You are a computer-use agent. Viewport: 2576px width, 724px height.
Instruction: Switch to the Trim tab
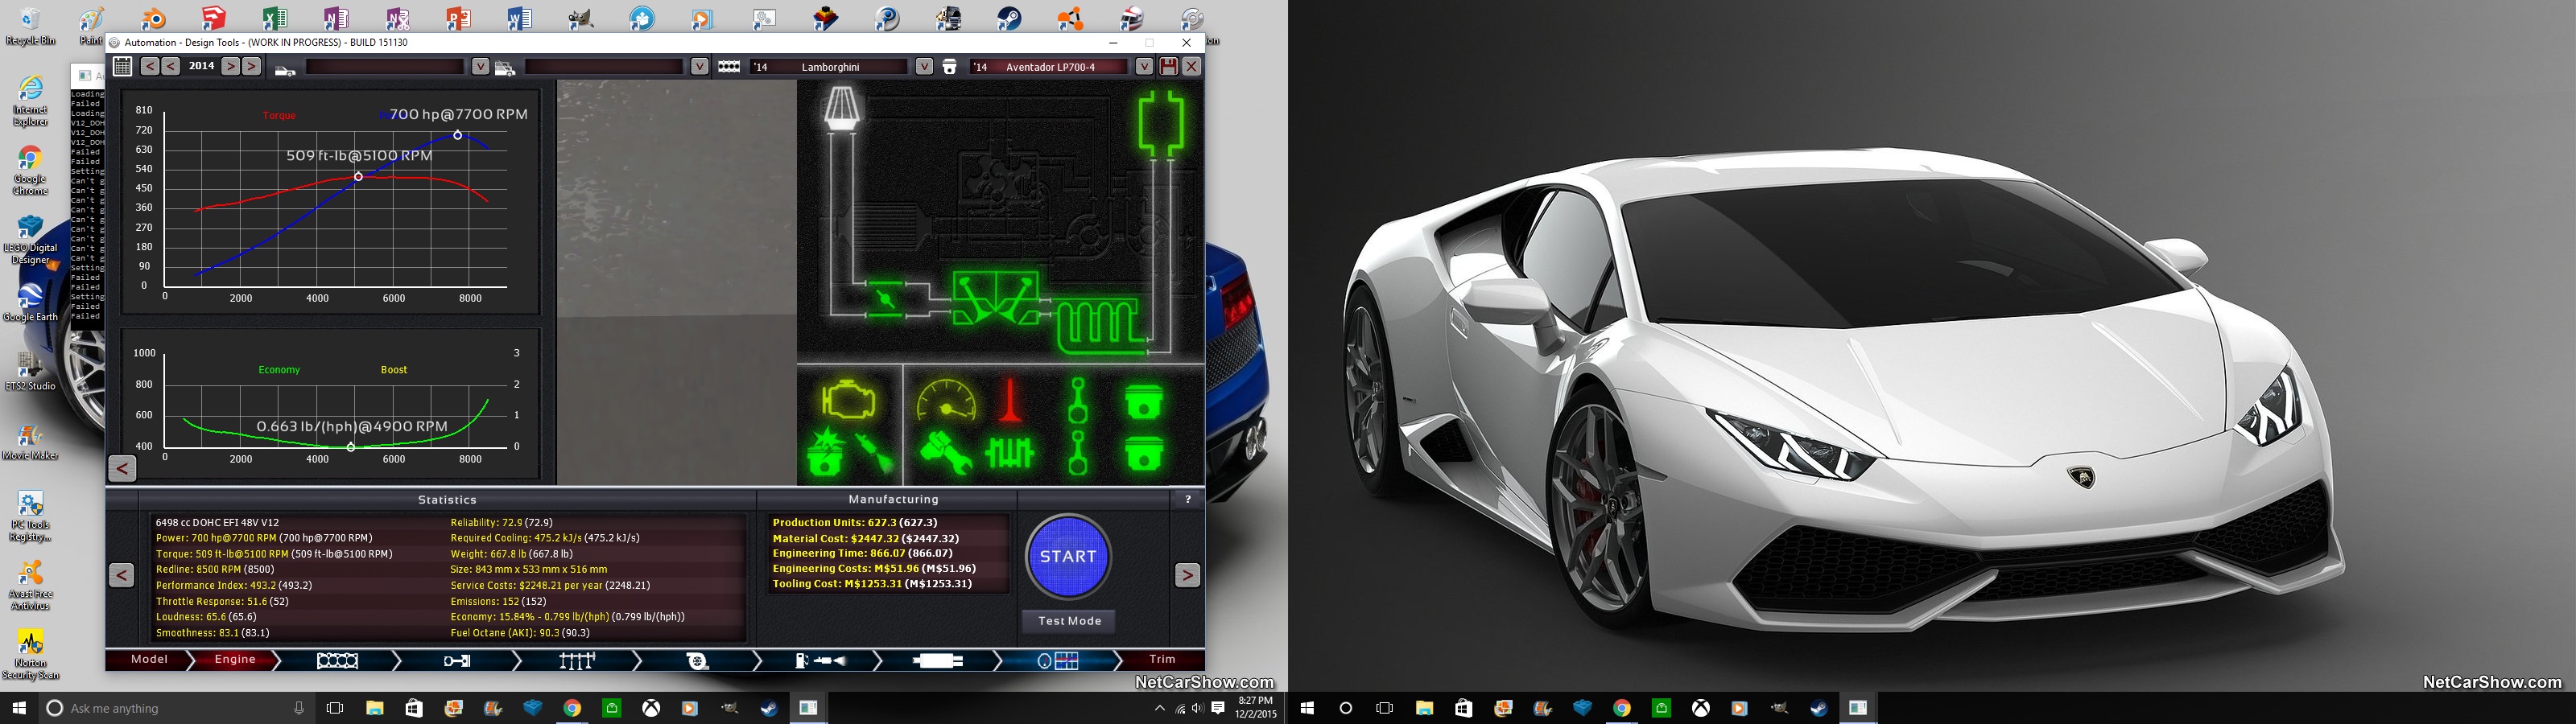pyautogui.click(x=1162, y=660)
